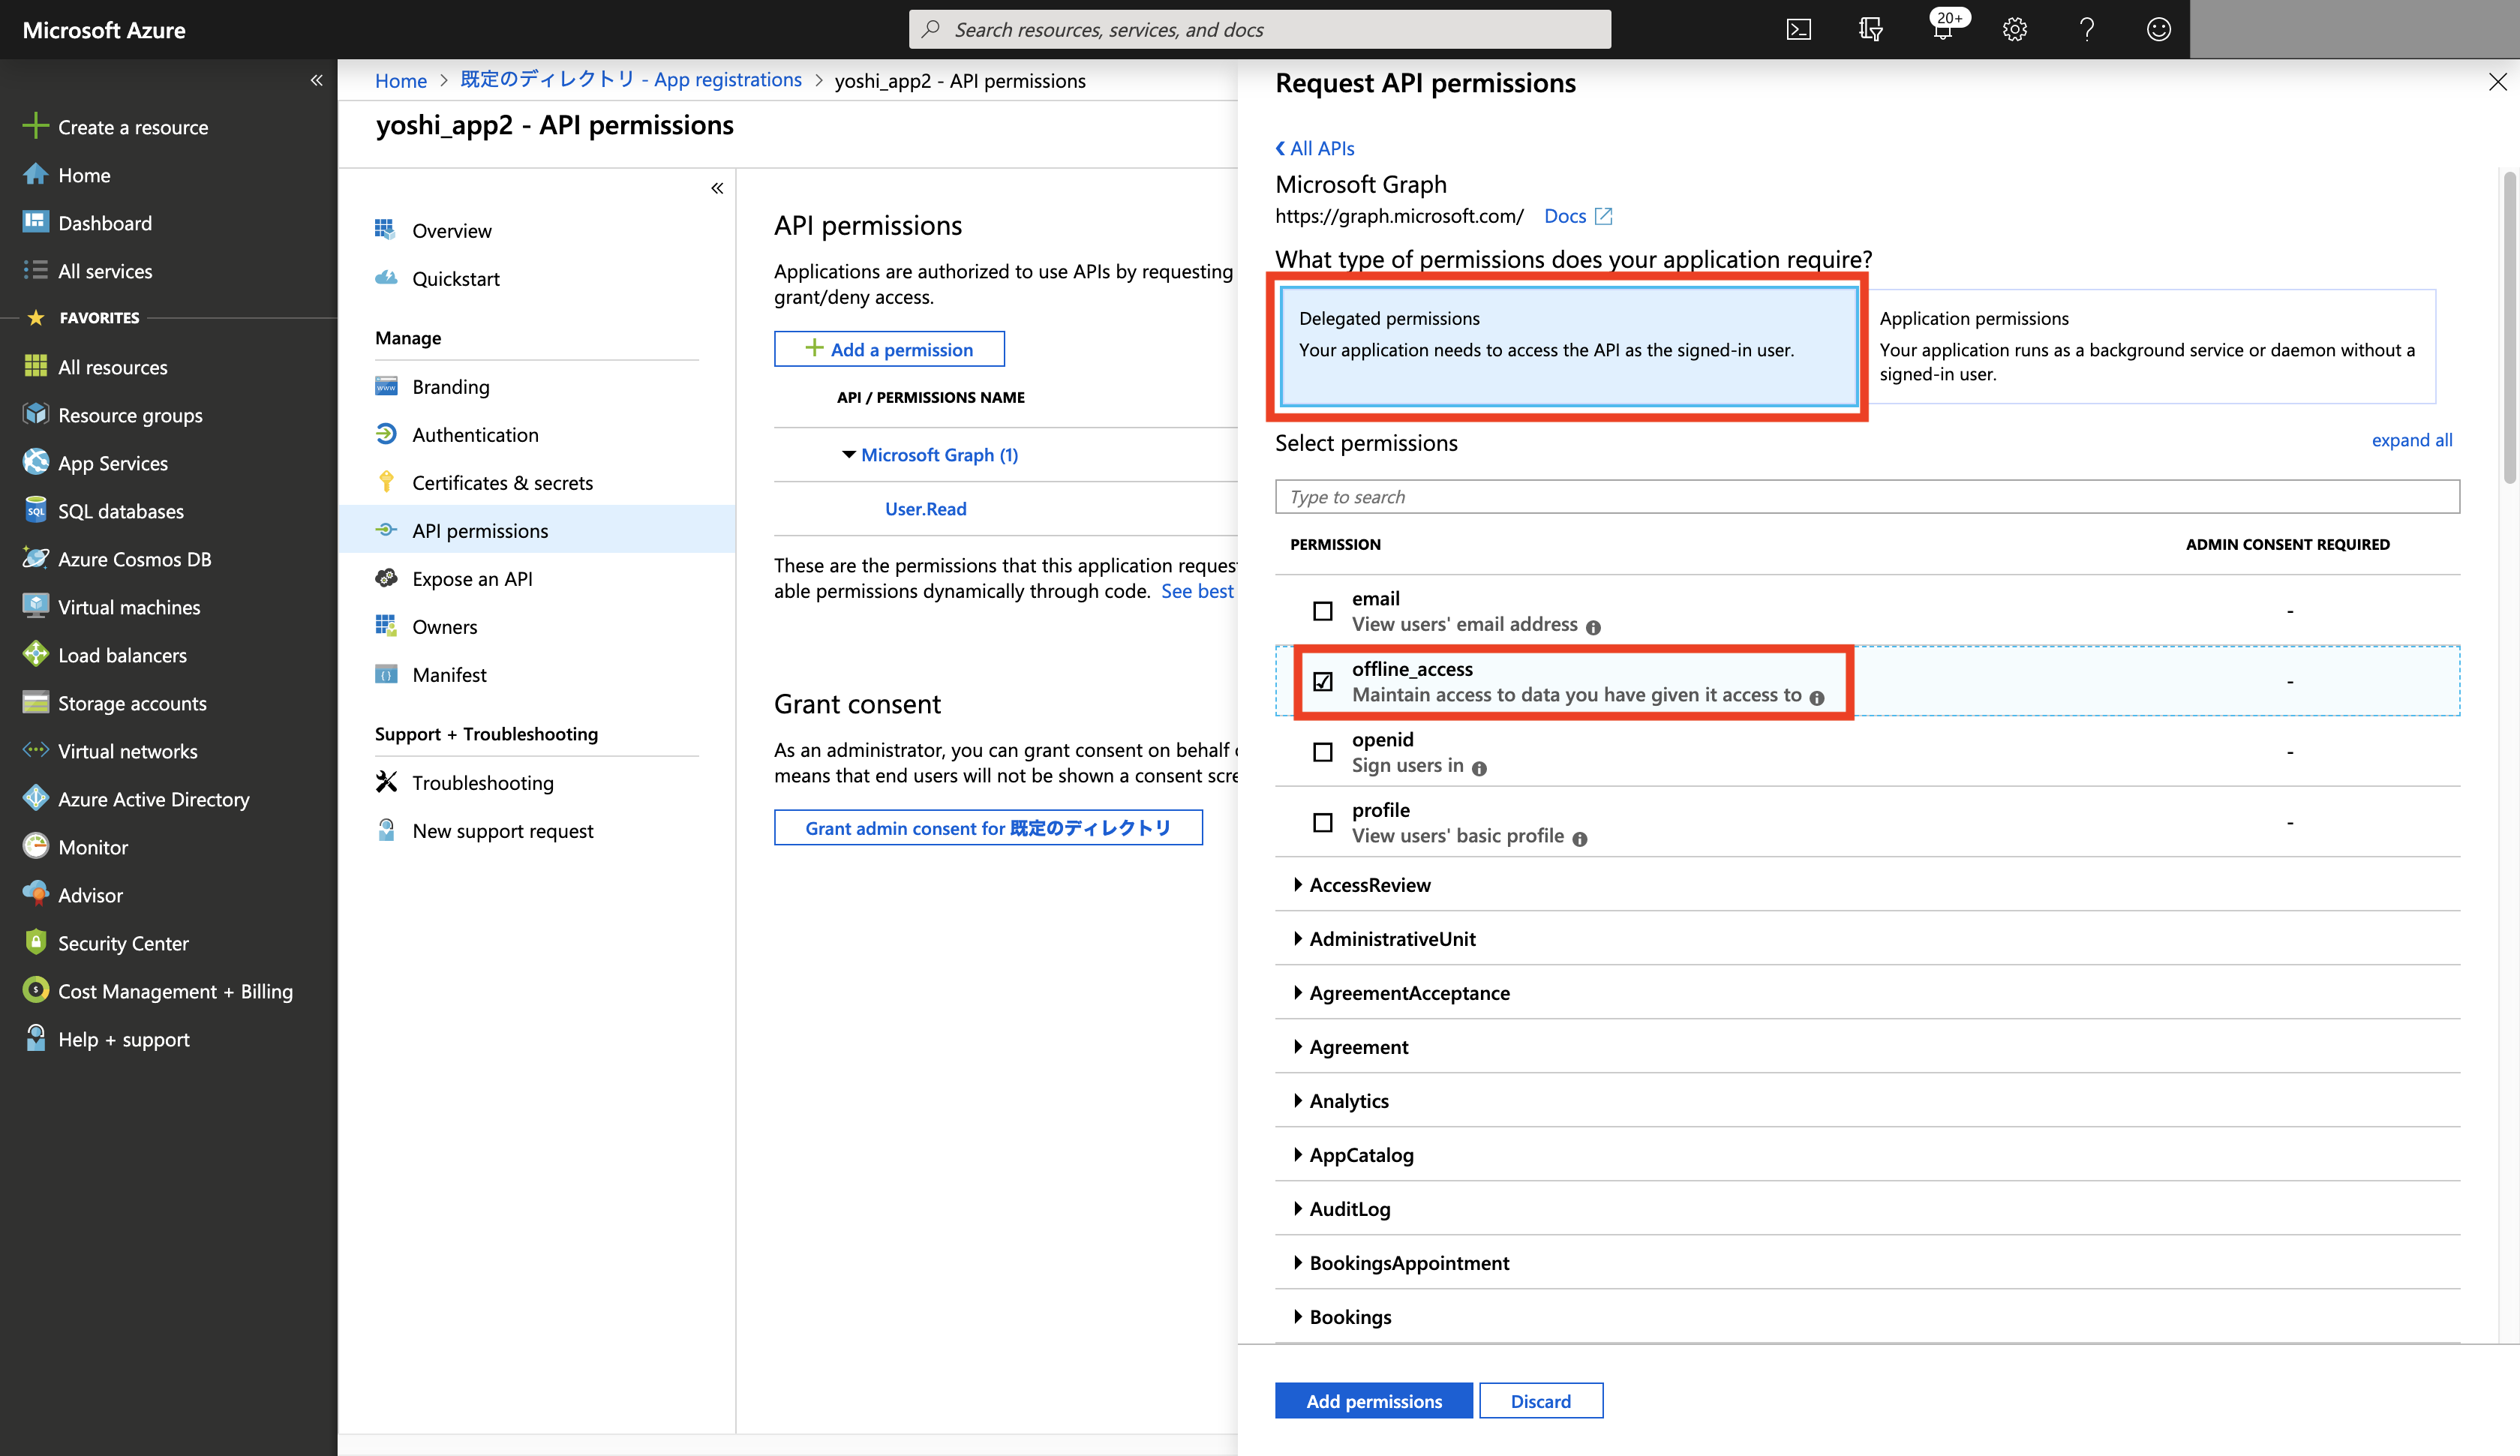
Task: Check the email permission checkbox
Action: 1323,611
